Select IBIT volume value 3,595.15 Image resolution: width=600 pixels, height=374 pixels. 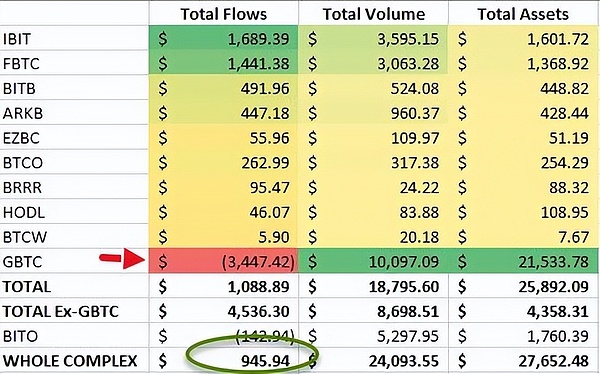click(x=408, y=39)
